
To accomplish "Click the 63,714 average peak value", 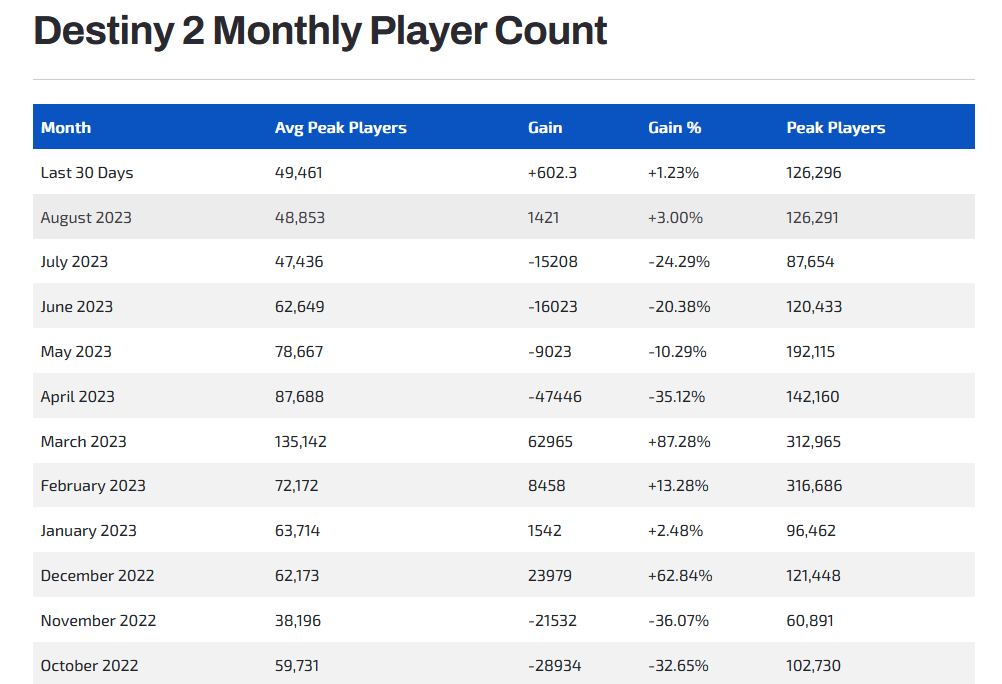I will click(x=297, y=531).
